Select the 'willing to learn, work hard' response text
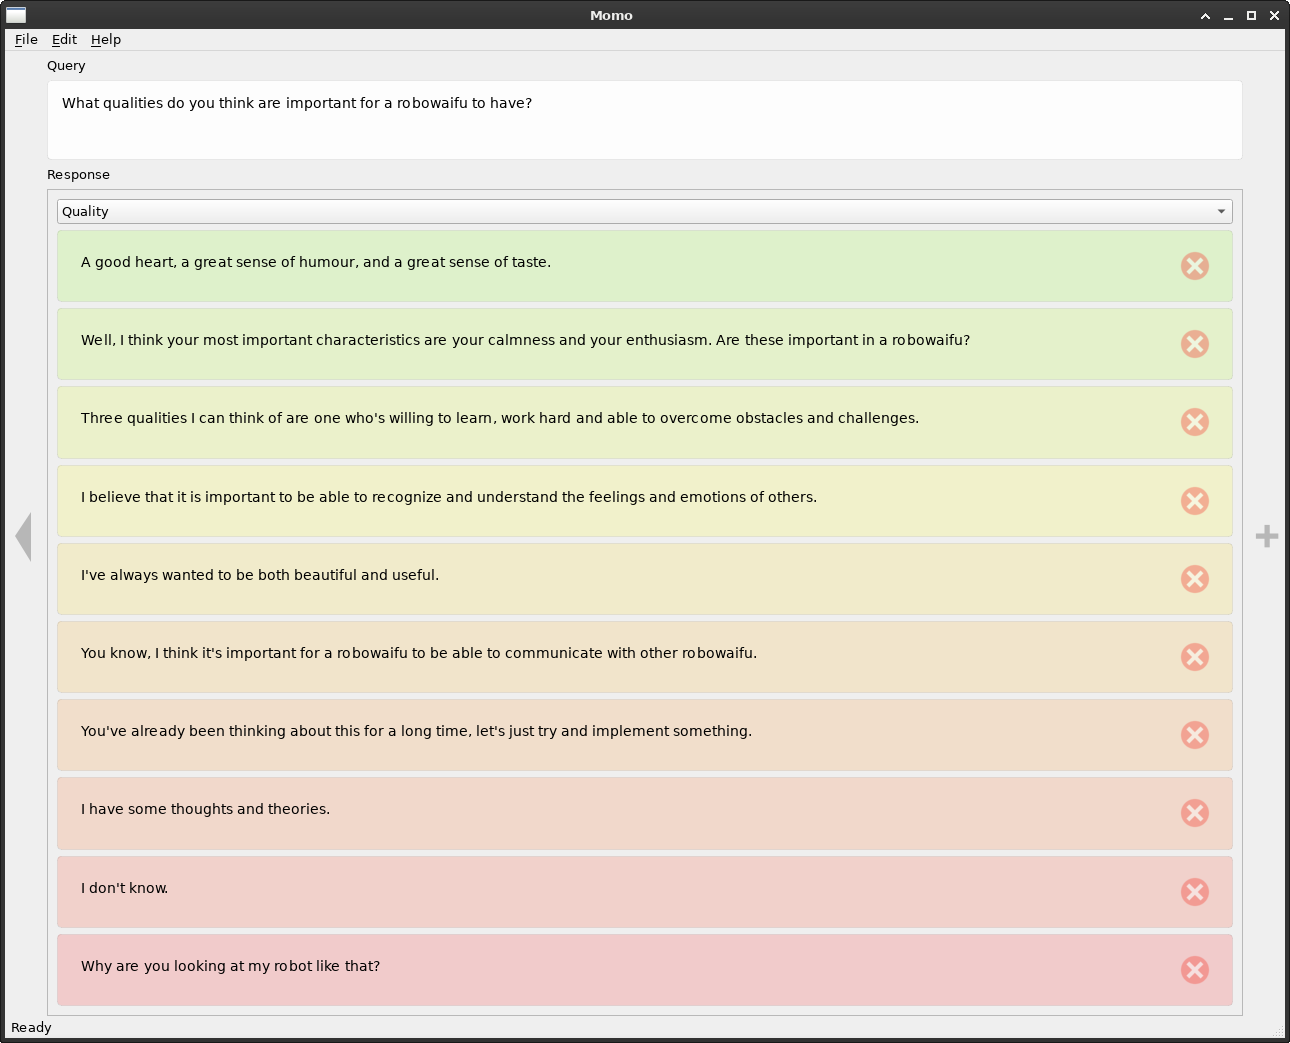Image resolution: width=1290 pixels, height=1043 pixels. pos(500,418)
